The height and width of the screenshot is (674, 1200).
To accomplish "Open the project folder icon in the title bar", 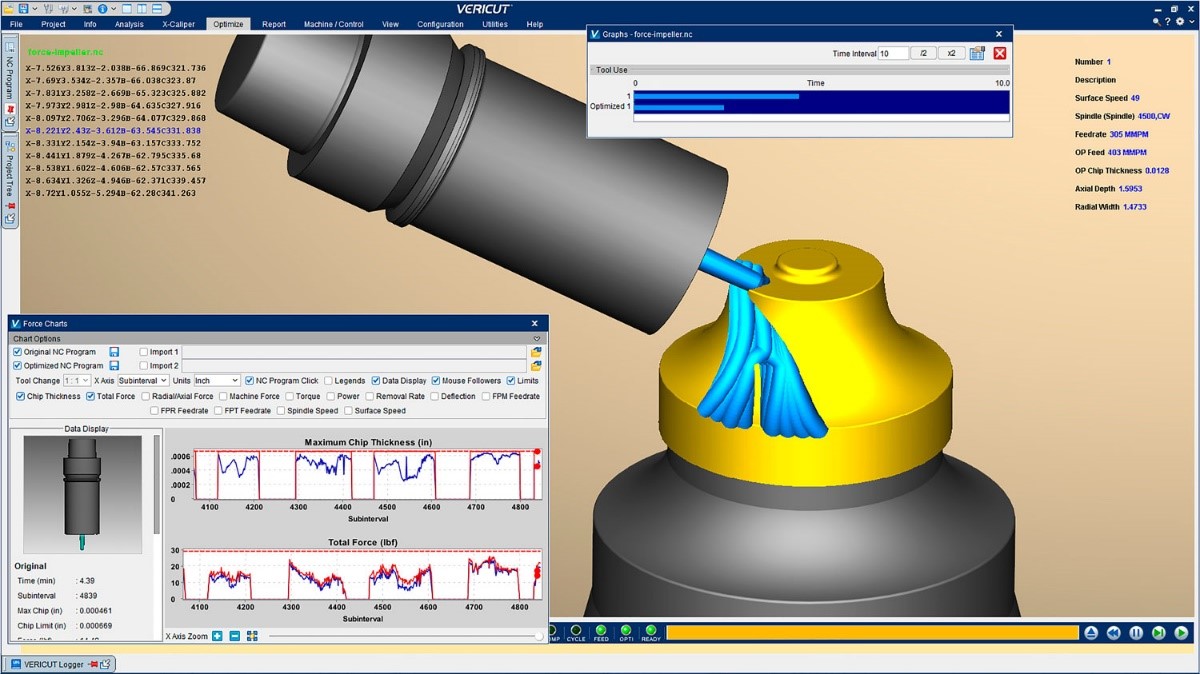I will (9, 8).
